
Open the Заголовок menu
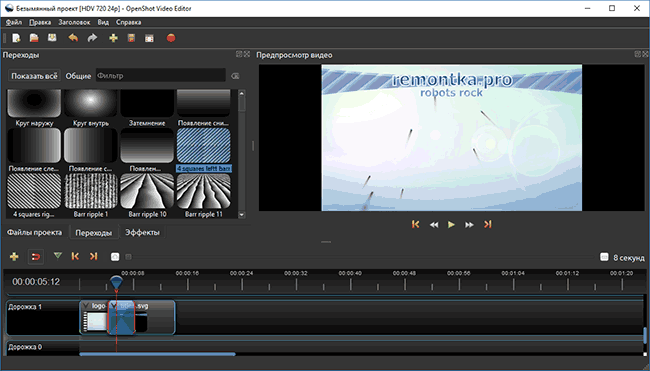point(74,22)
